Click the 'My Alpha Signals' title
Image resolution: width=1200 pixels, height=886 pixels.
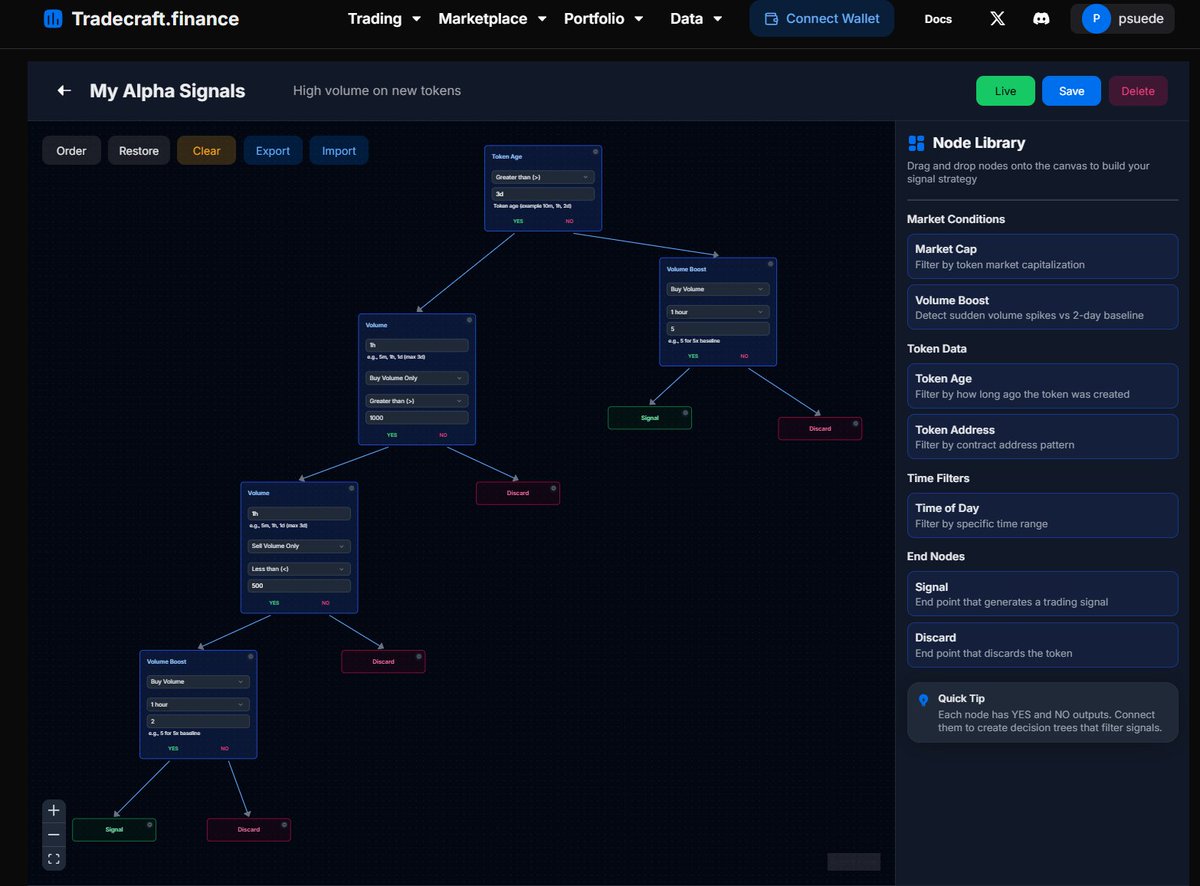click(167, 91)
